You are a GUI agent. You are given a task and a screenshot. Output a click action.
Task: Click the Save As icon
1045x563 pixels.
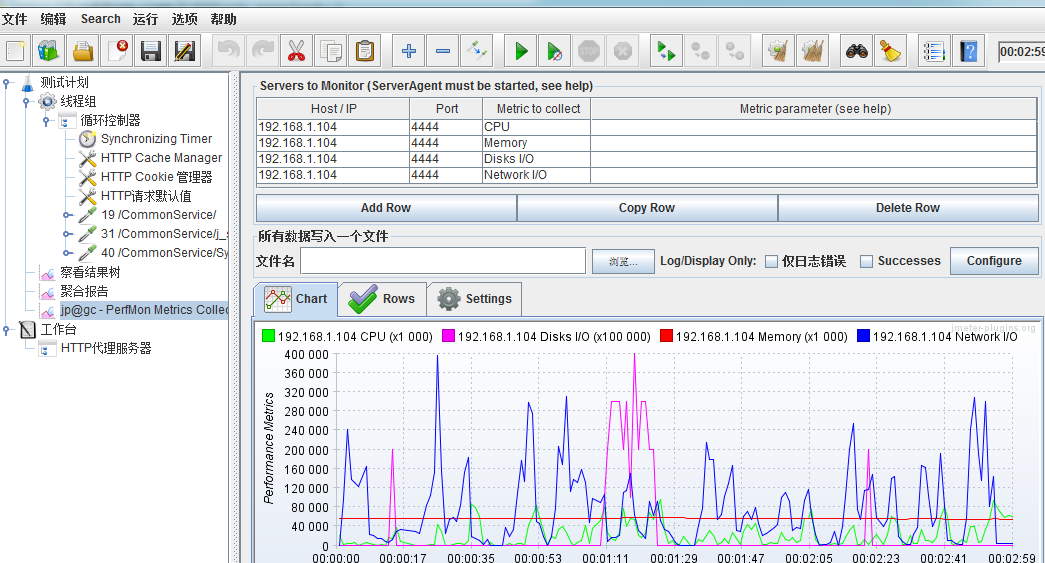pyautogui.click(x=185, y=51)
